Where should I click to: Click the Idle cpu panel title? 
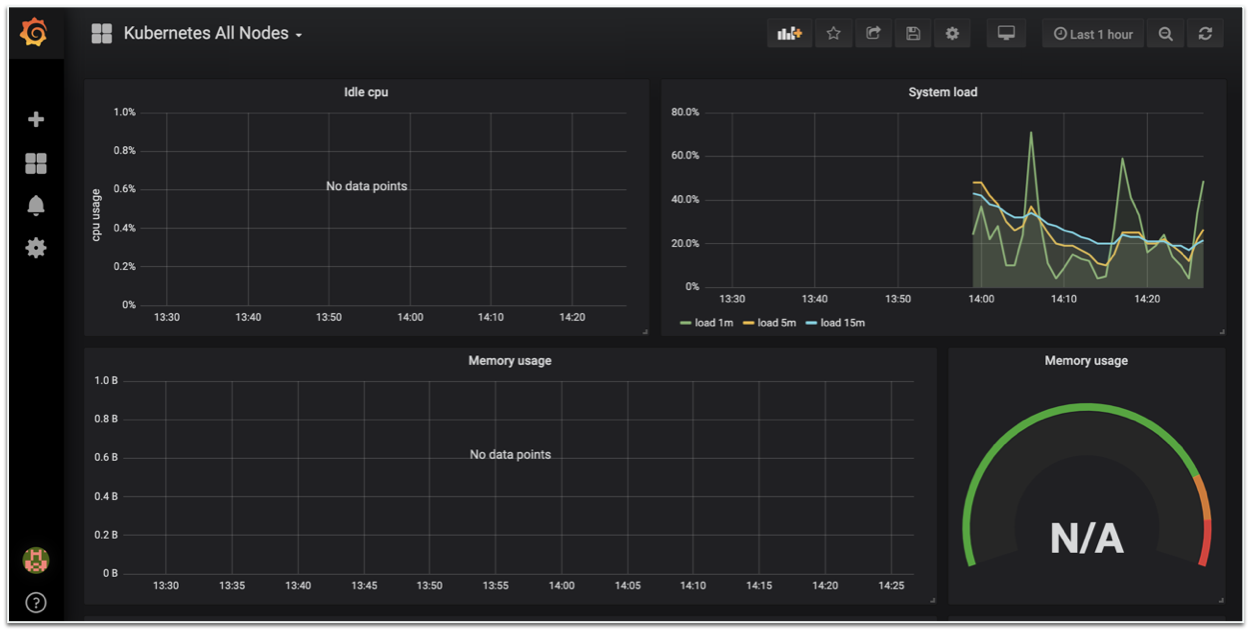[366, 92]
